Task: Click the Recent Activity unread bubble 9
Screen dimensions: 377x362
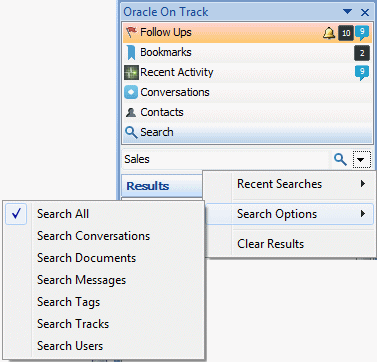Action: click(362, 73)
